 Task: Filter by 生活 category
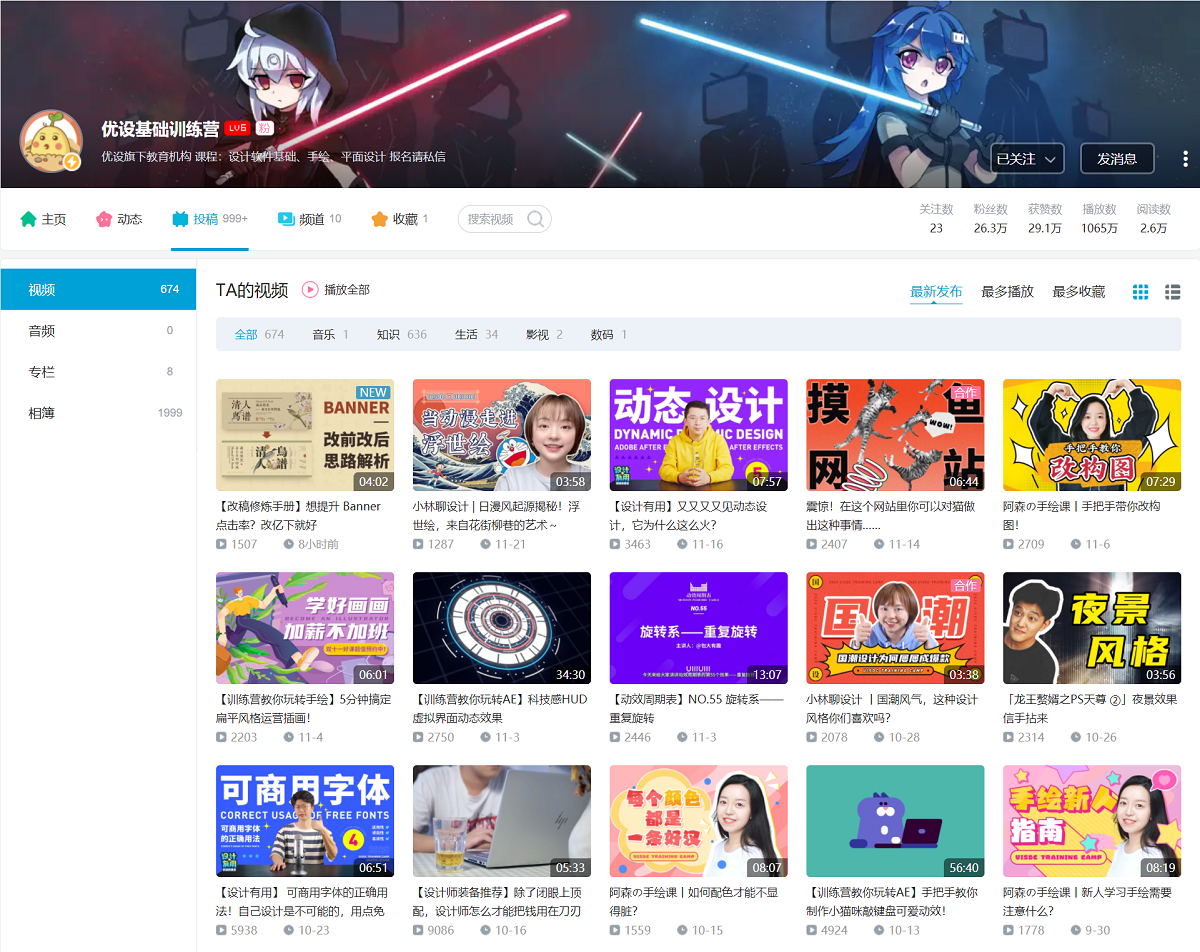pyautogui.click(x=476, y=334)
